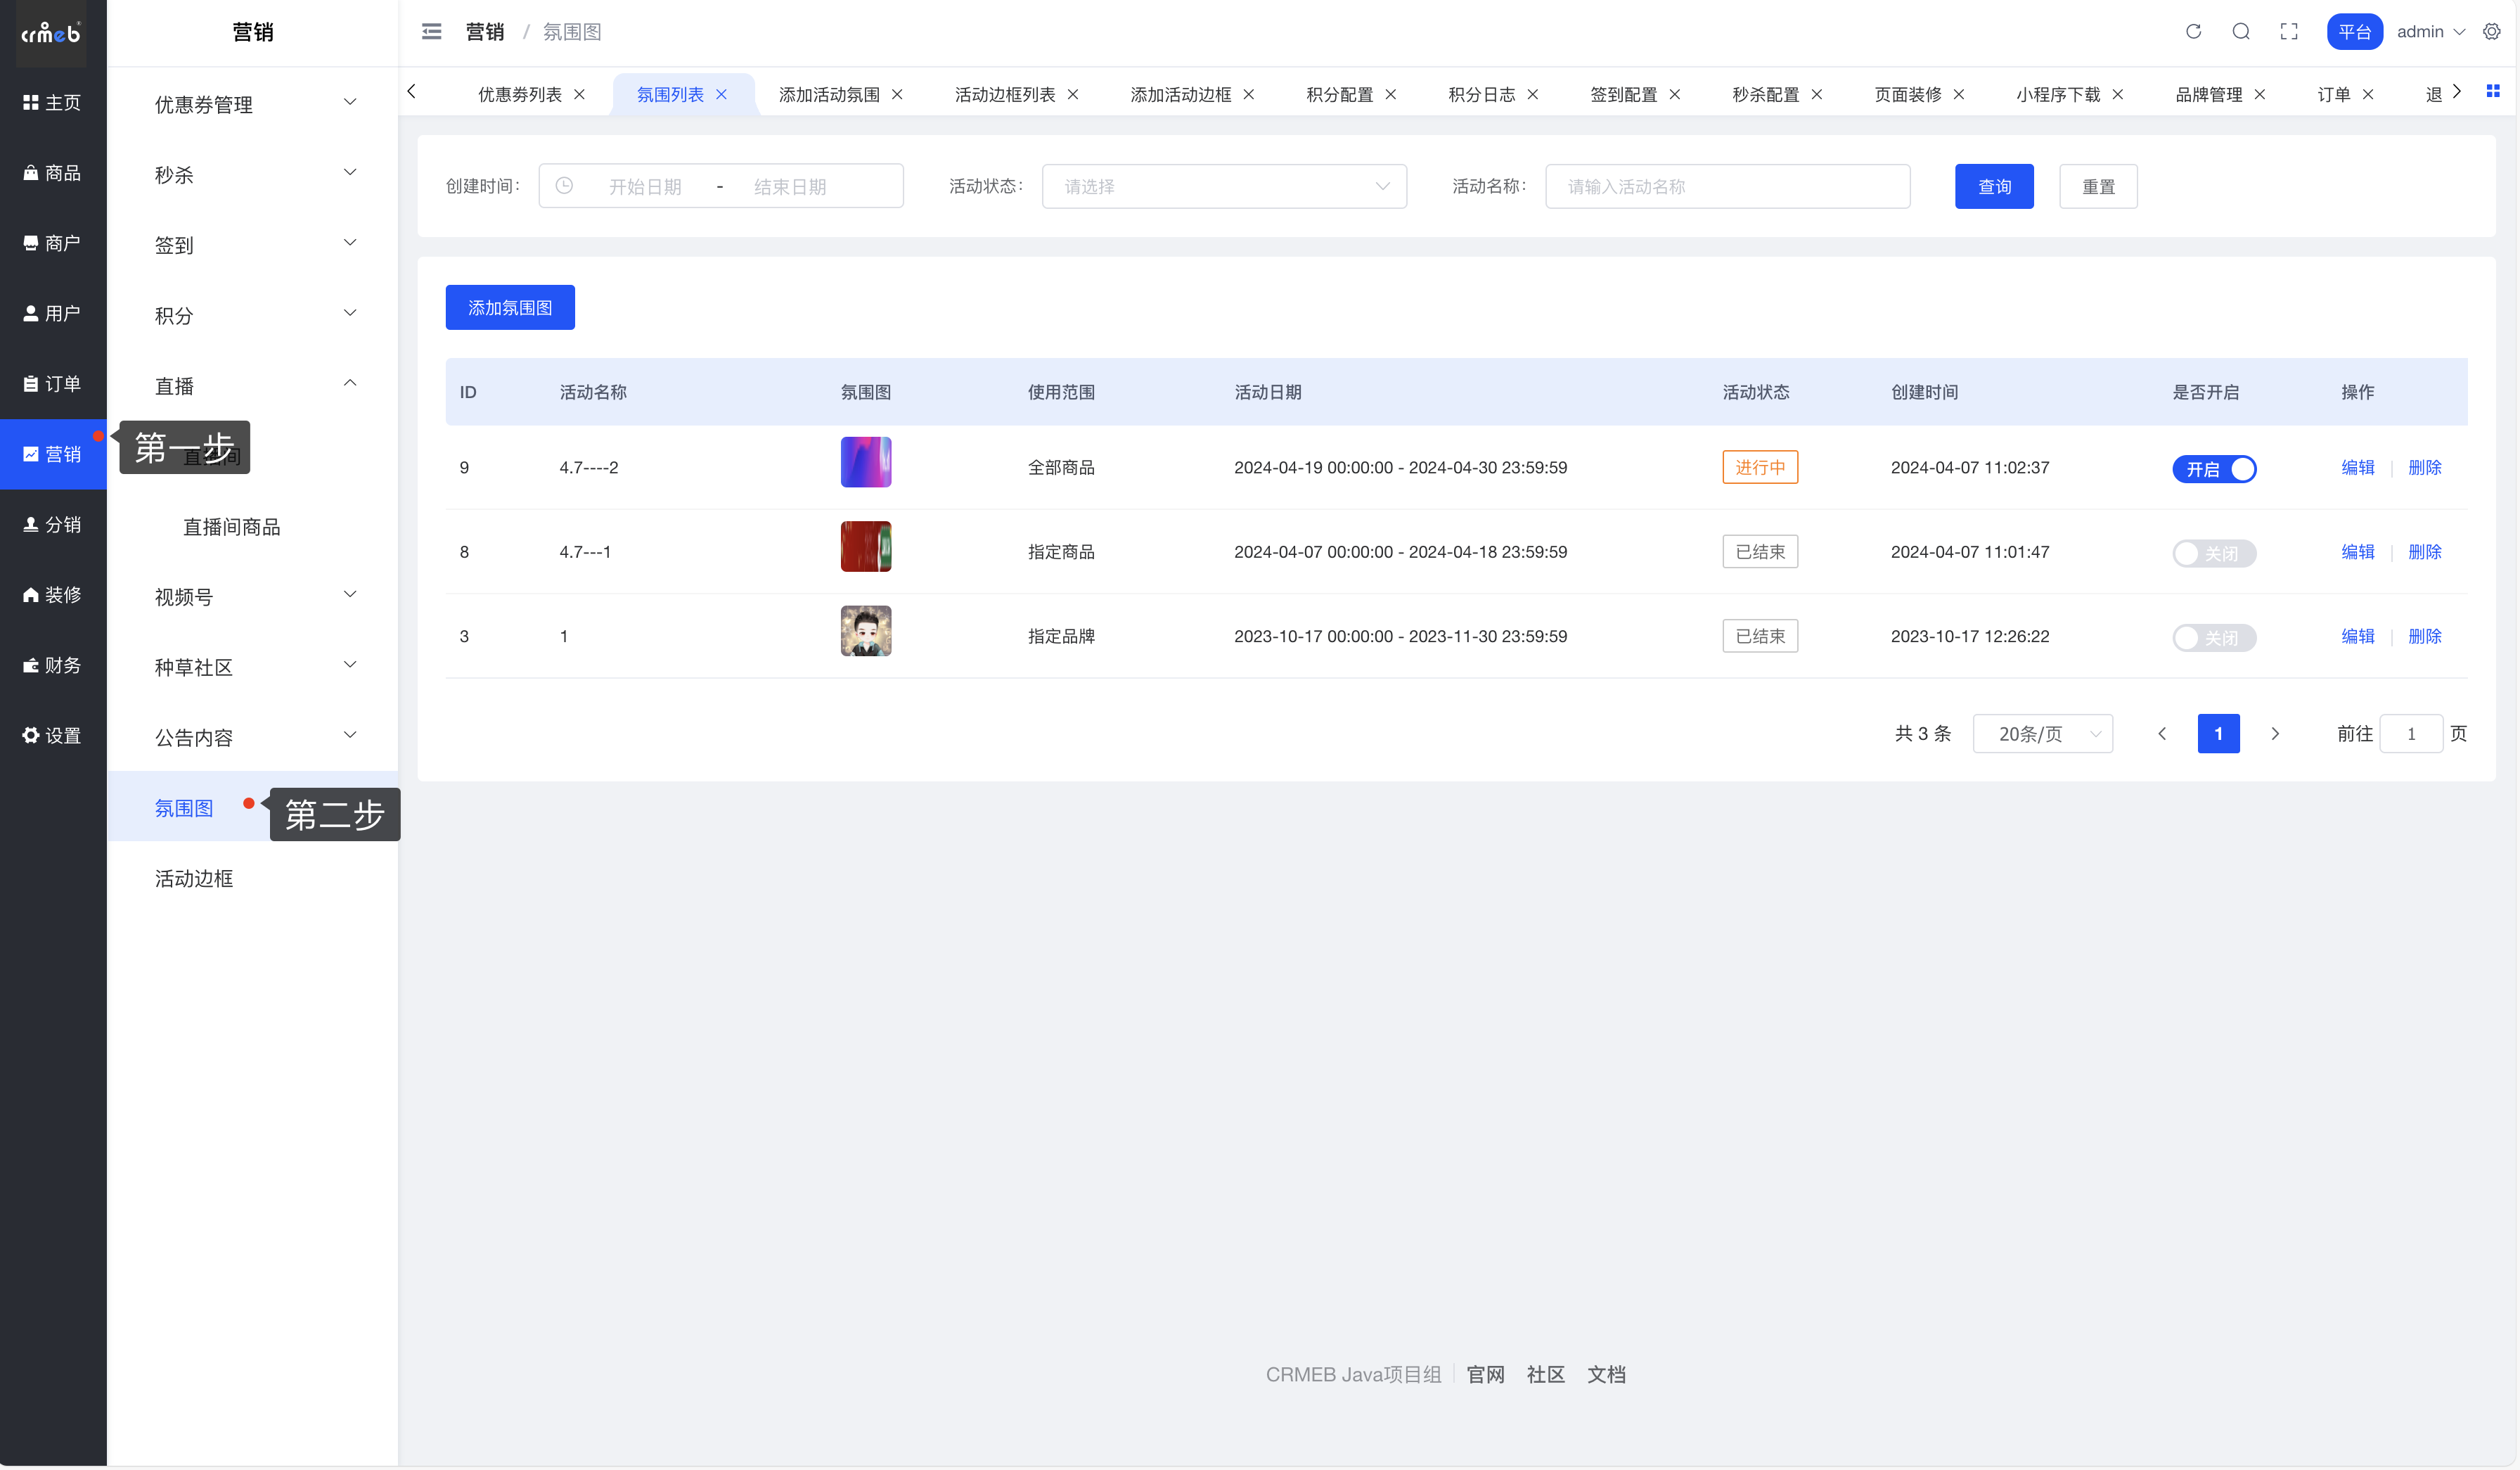Click the 活动名称 input field
2520x1470 pixels.
tap(1727, 187)
